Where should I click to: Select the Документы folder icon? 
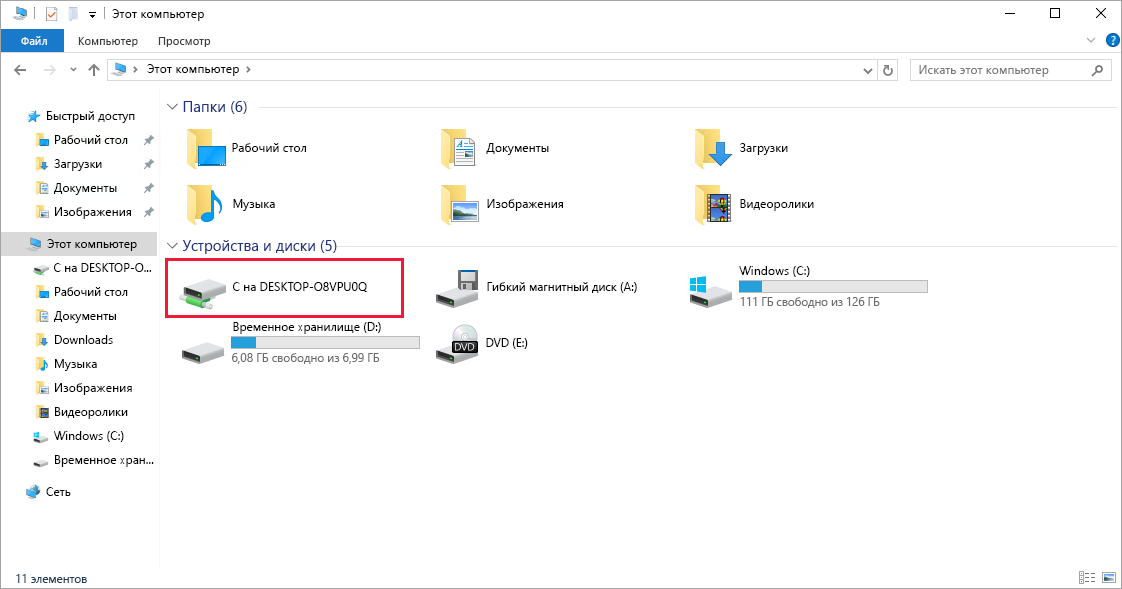(x=458, y=148)
